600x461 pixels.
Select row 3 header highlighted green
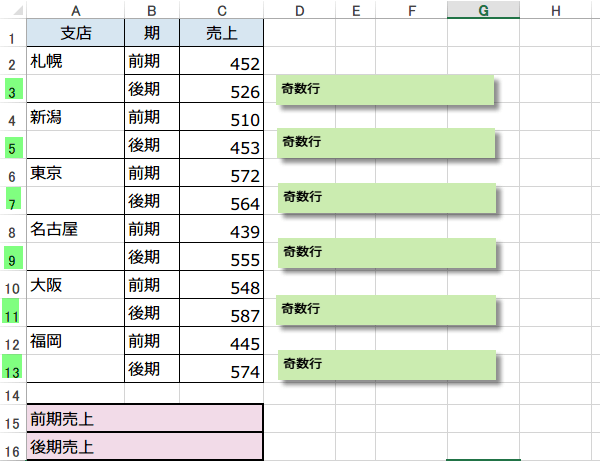(x=12, y=92)
